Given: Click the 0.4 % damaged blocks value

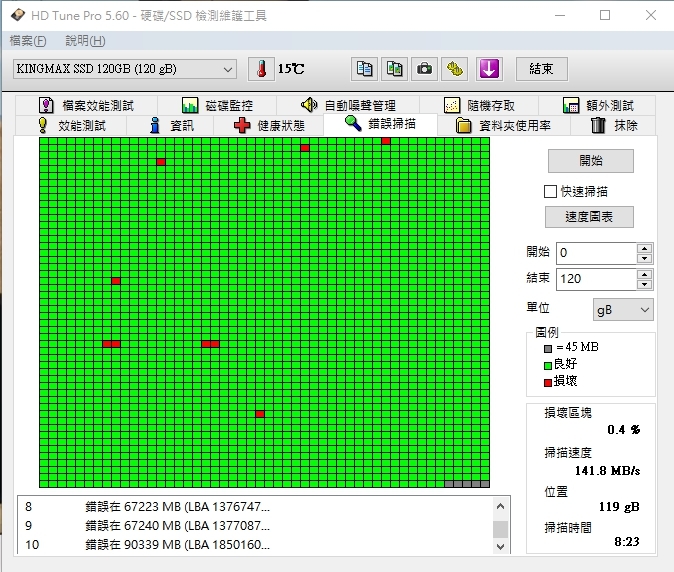Looking at the screenshot, I should point(623,430).
